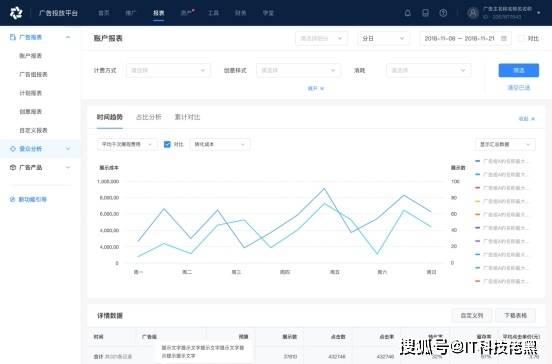Open the 新功能引导 link
Viewport: 552px width, 364px height.
click(32, 199)
